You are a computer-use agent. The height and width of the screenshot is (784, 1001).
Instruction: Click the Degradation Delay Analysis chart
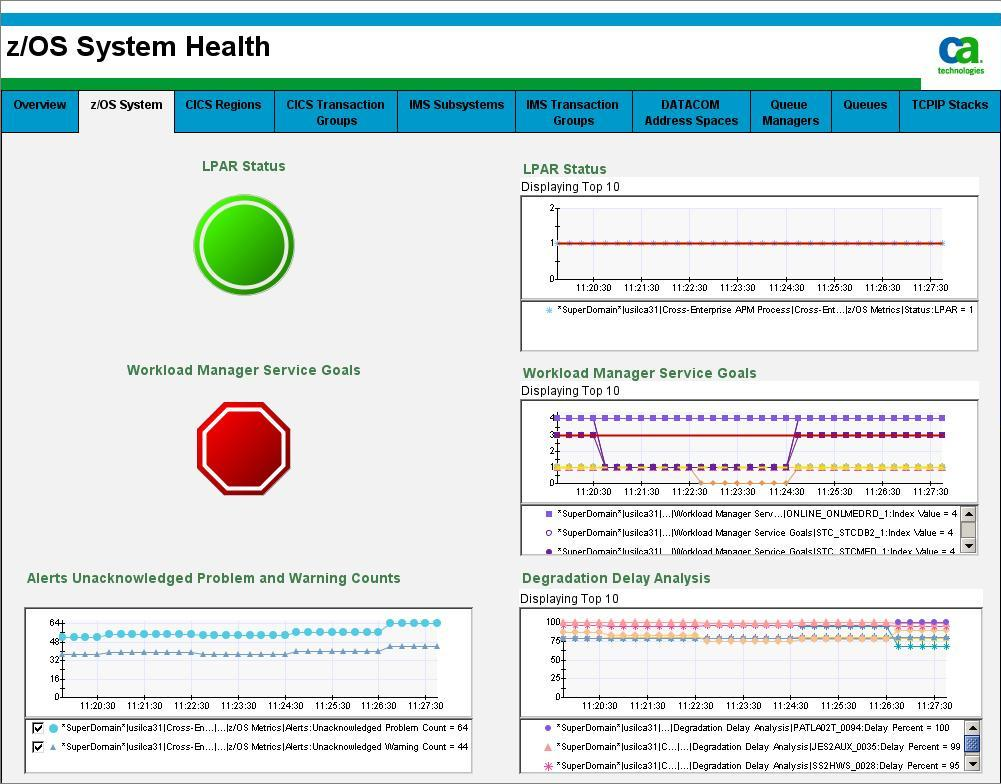pyautogui.click(x=750, y=663)
